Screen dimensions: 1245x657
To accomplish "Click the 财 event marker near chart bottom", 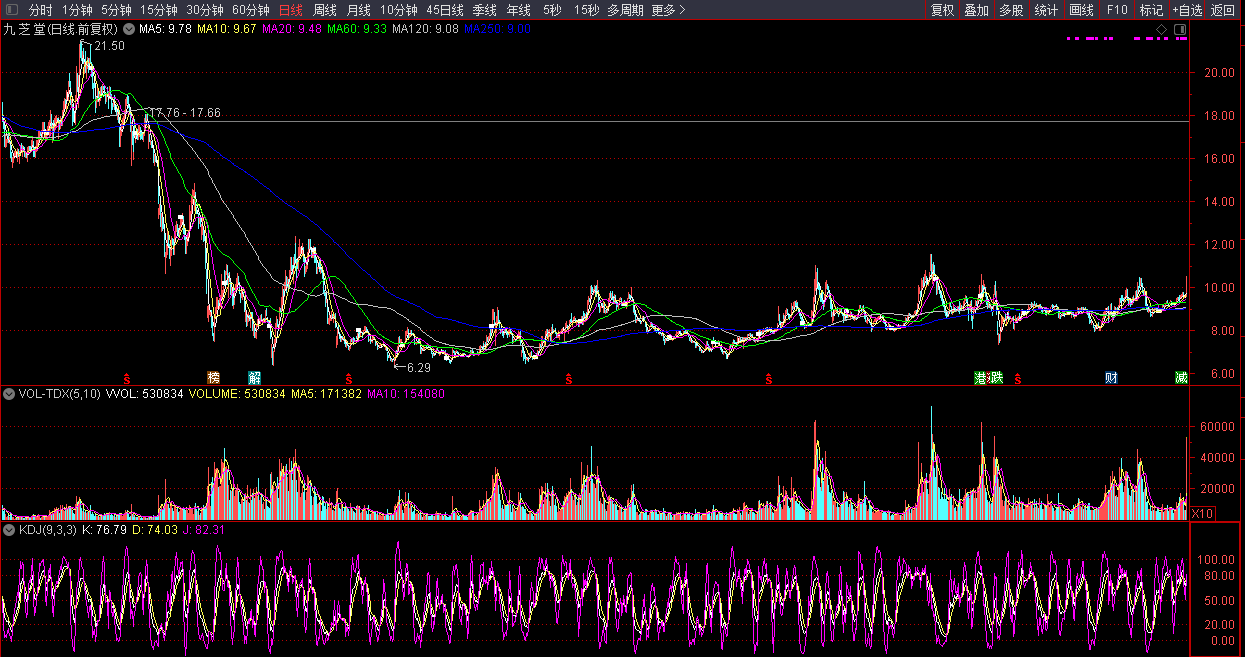I will tap(1111, 378).
